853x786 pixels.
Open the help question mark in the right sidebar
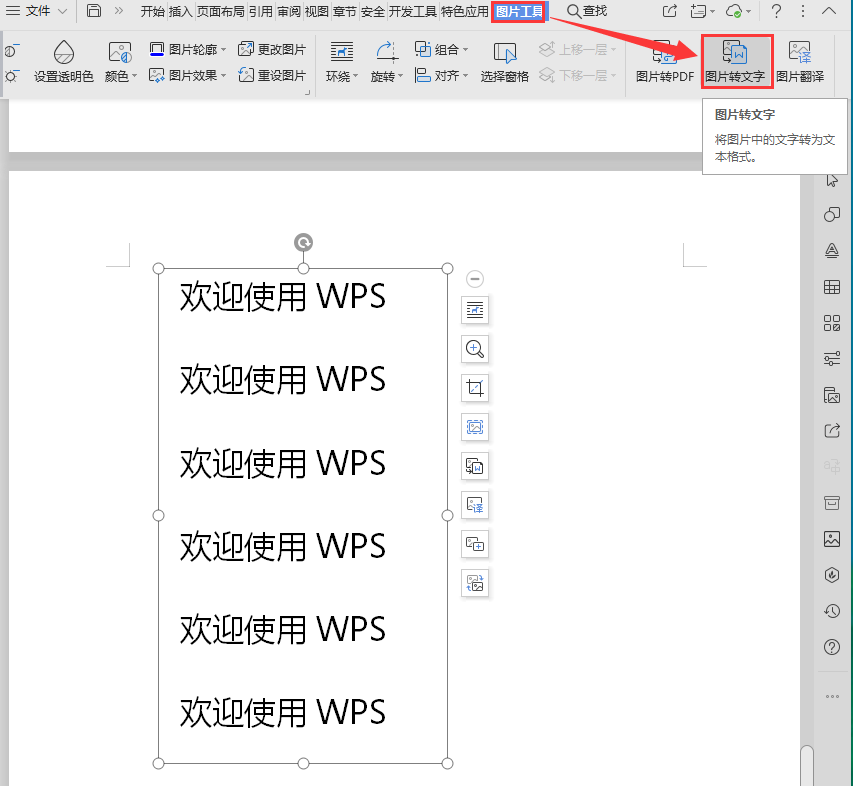pyautogui.click(x=831, y=647)
